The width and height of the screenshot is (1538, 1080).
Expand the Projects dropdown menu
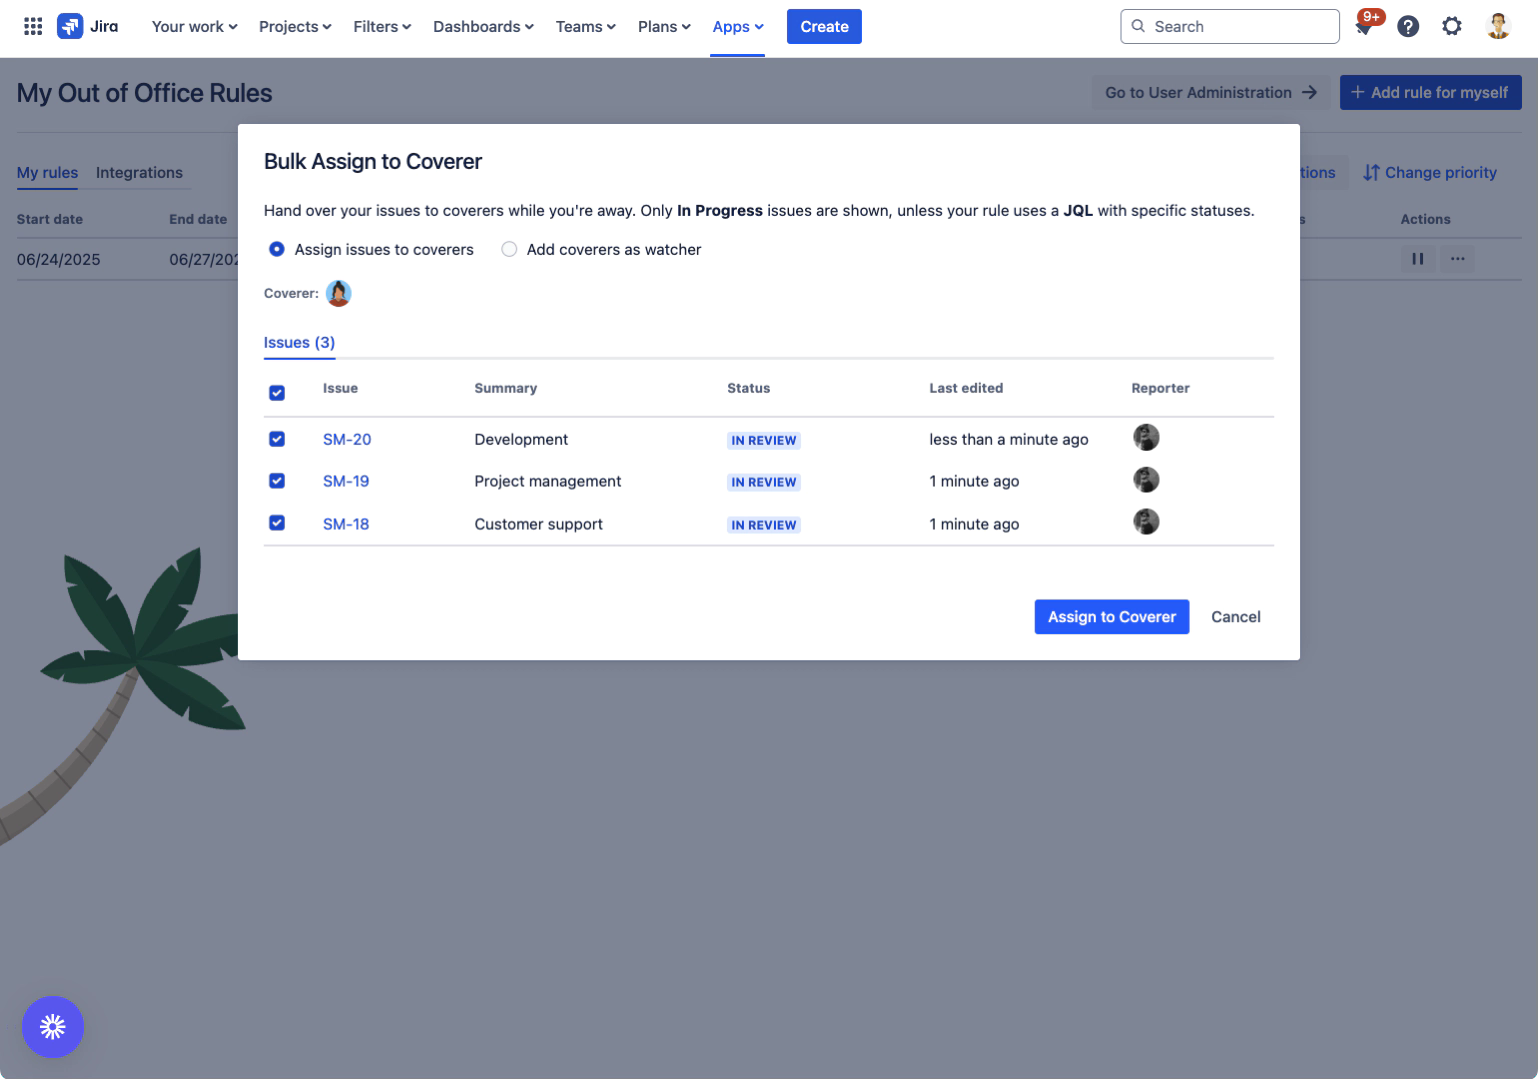tap(294, 27)
